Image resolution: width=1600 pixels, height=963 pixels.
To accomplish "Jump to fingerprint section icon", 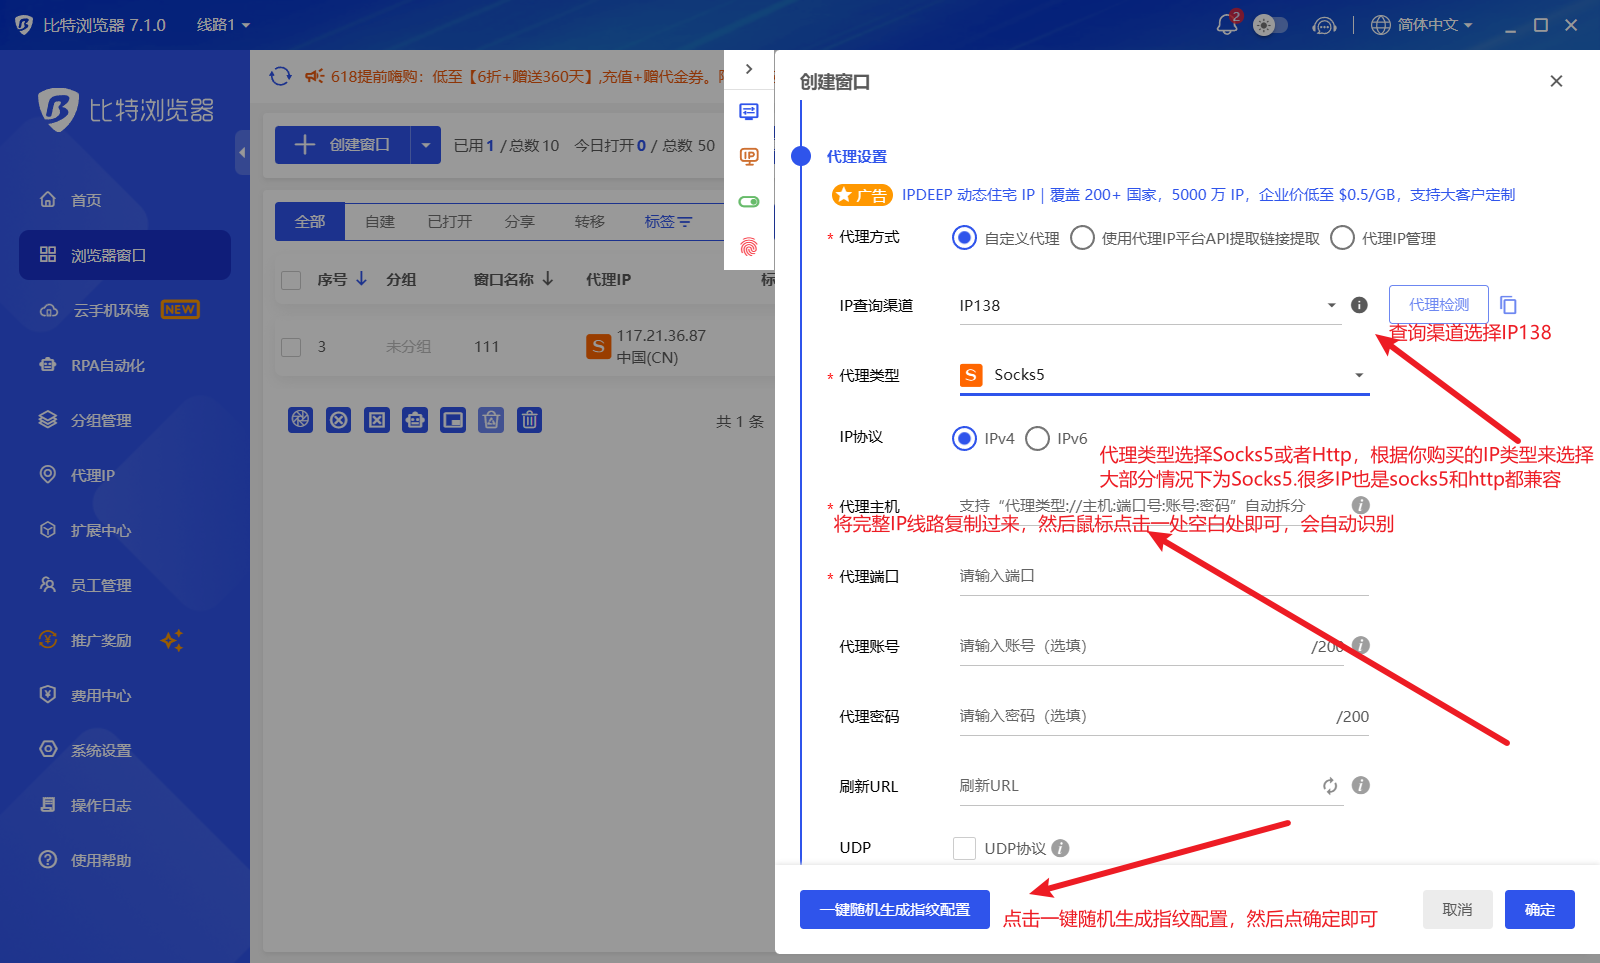I will coord(749,246).
